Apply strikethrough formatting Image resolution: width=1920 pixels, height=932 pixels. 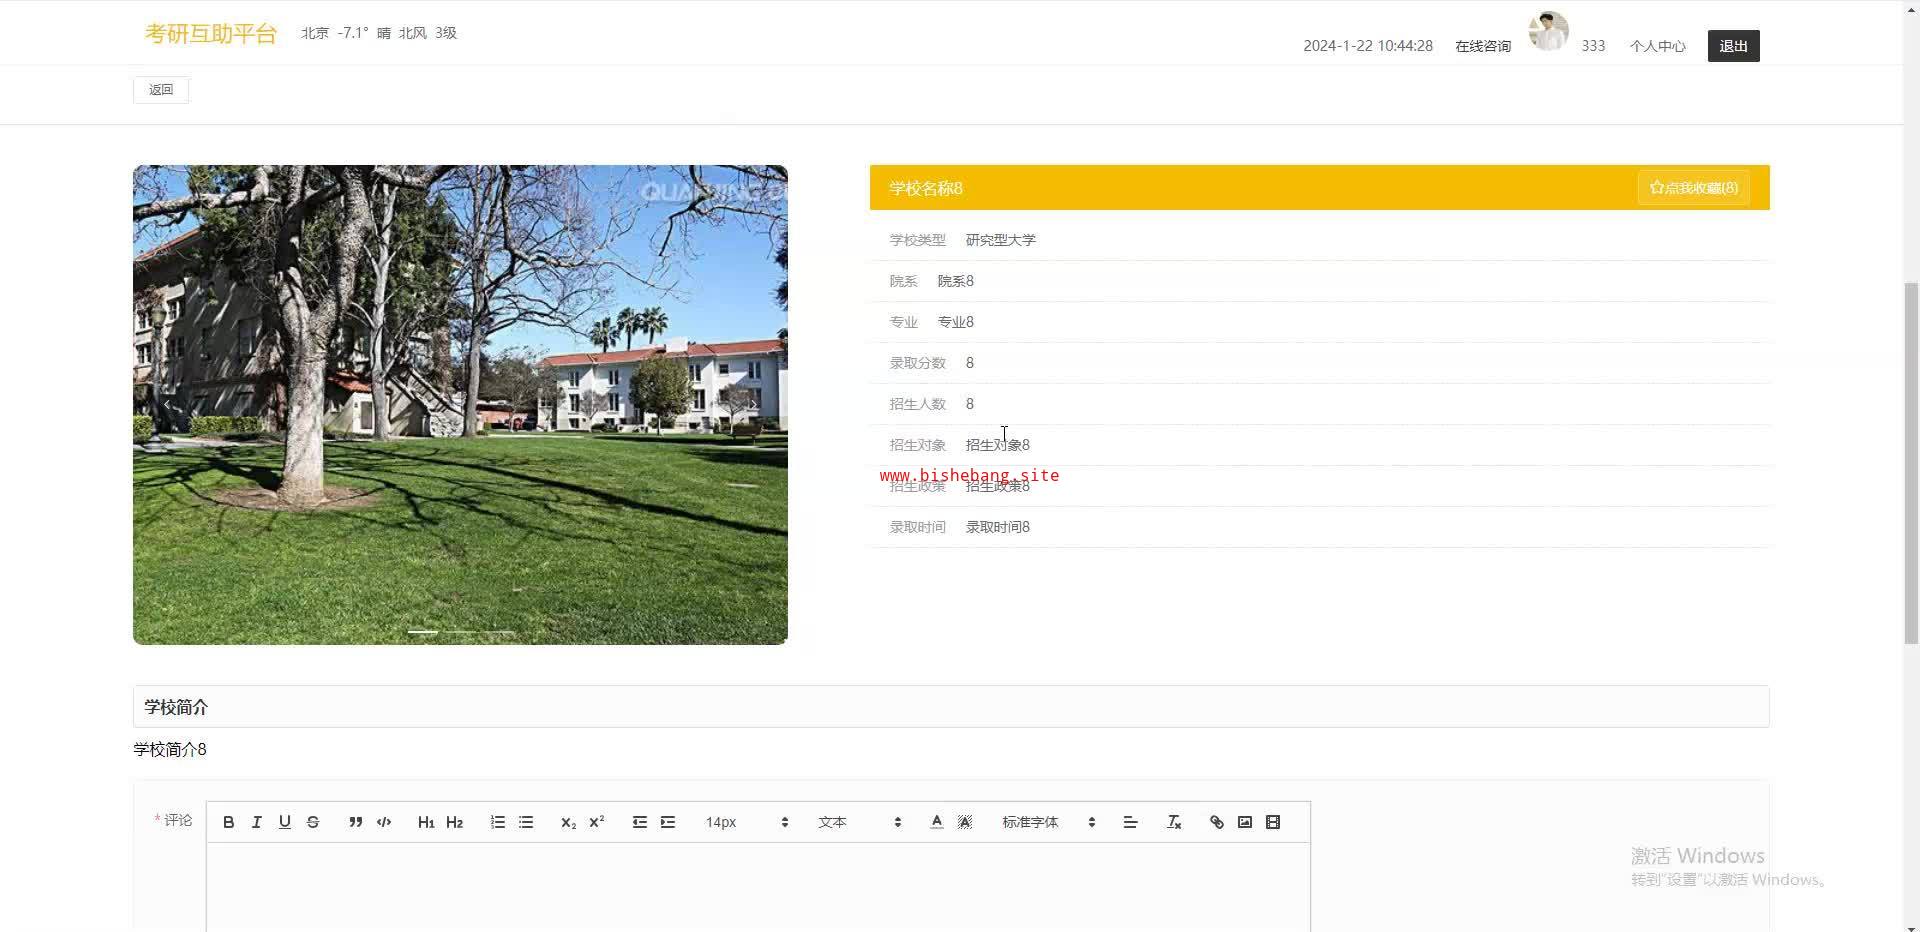[x=313, y=822]
